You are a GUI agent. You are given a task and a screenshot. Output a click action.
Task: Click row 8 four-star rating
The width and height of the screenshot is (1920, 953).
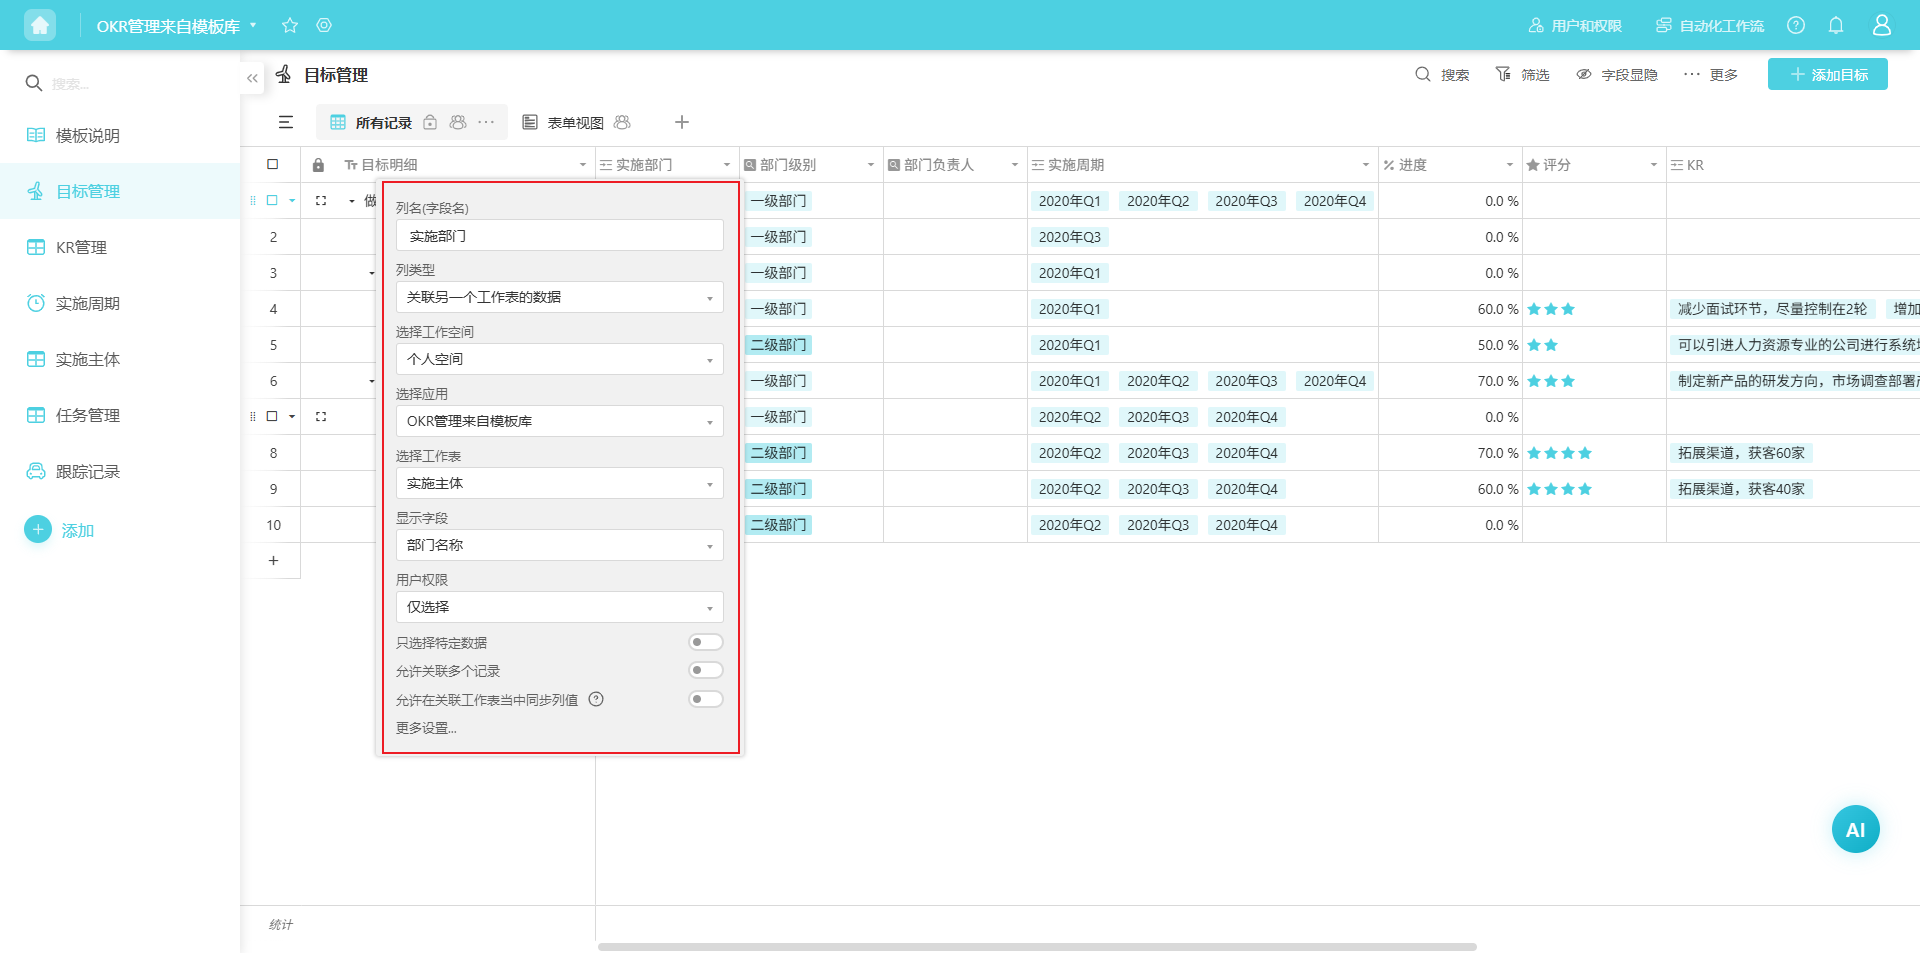click(1559, 453)
